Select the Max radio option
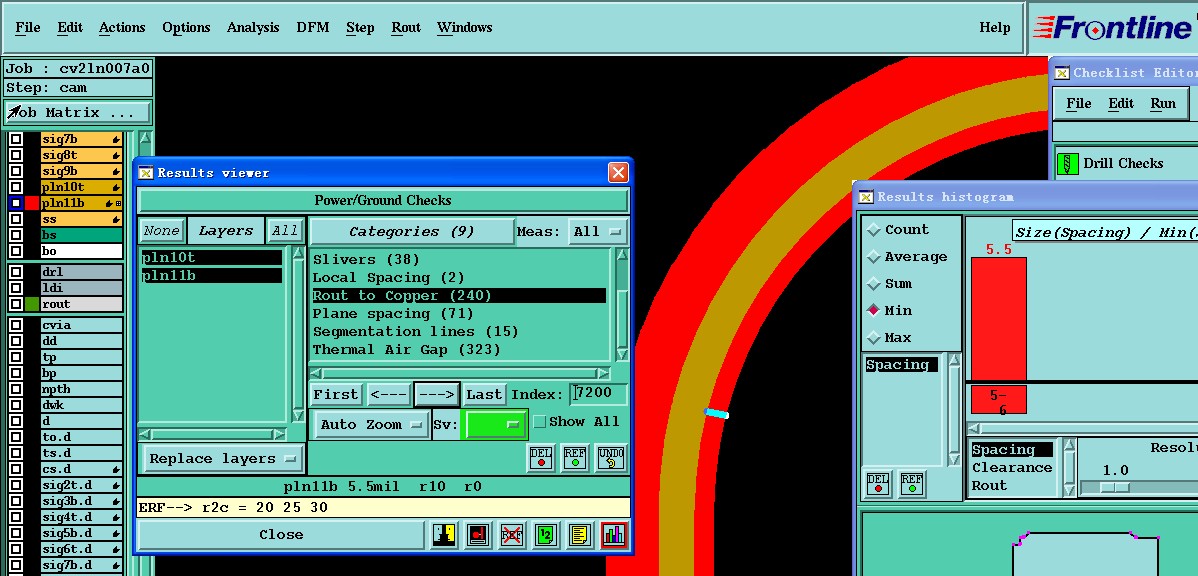Image resolution: width=1198 pixels, height=576 pixels. click(x=873, y=337)
